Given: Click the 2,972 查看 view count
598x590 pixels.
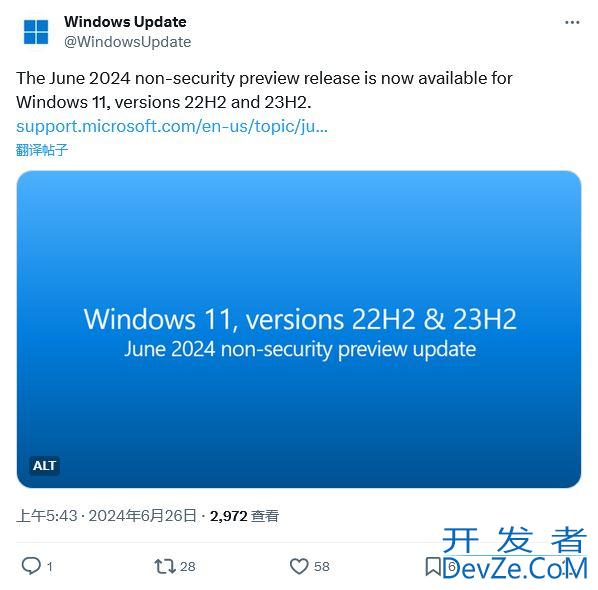Looking at the screenshot, I should (244, 516).
